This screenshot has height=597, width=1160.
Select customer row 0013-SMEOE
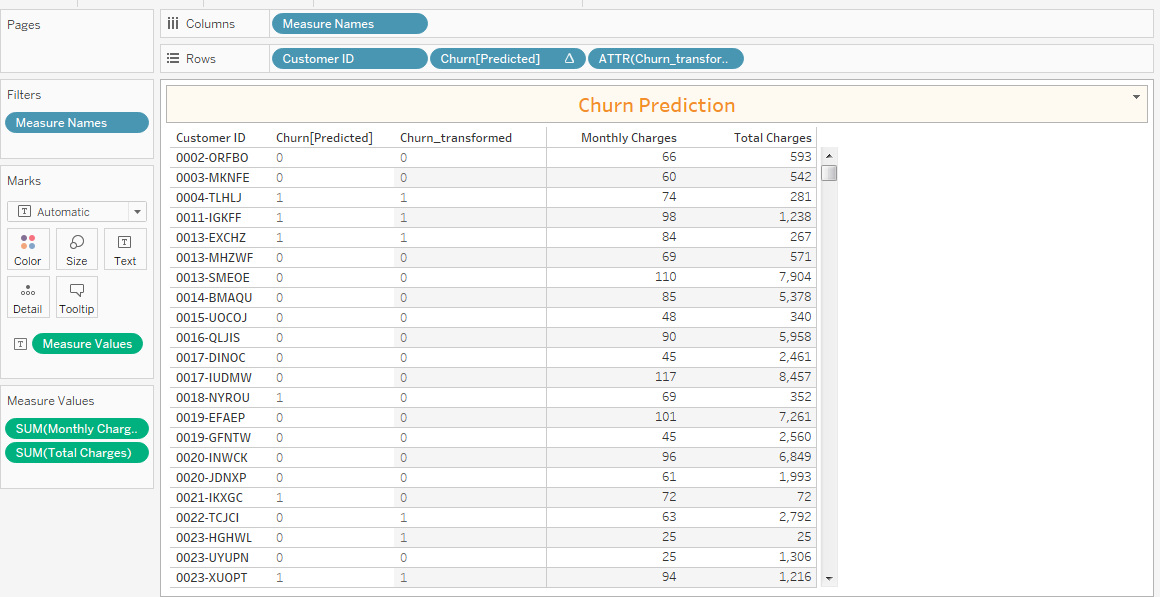[x=212, y=277]
